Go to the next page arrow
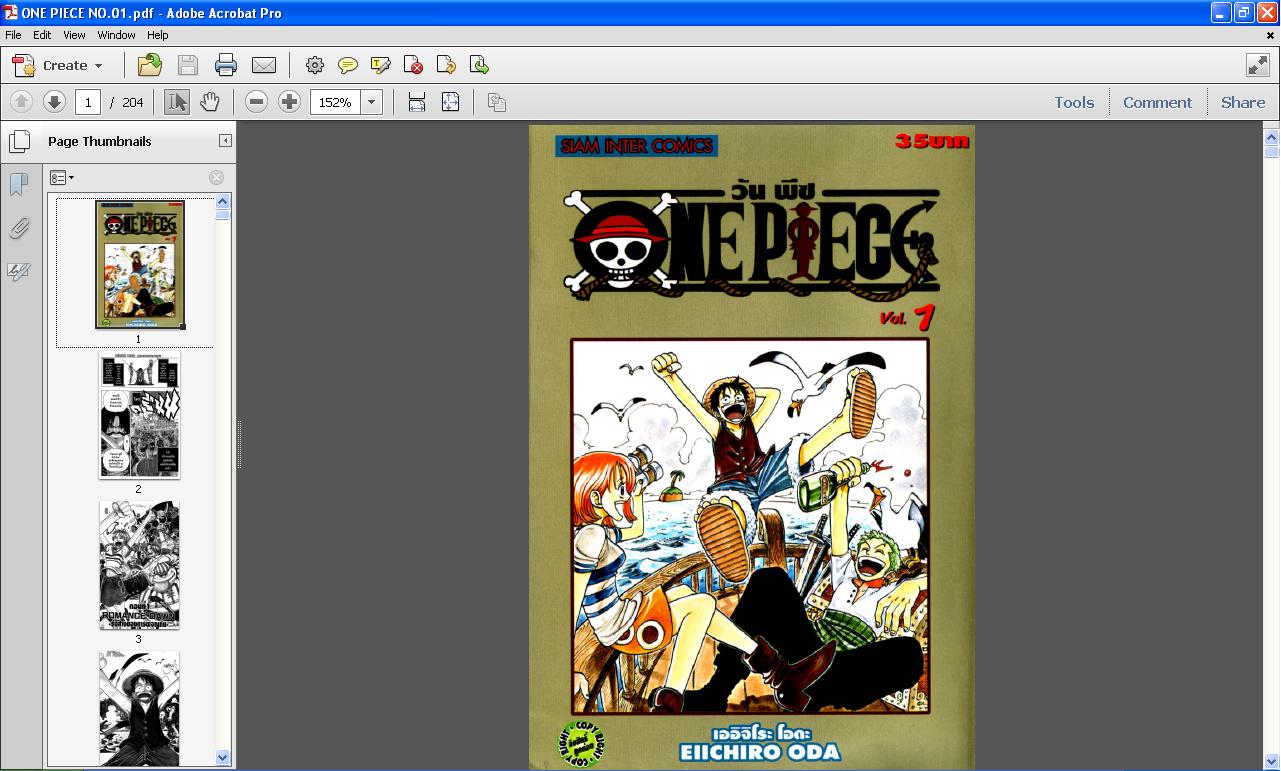 tap(54, 102)
